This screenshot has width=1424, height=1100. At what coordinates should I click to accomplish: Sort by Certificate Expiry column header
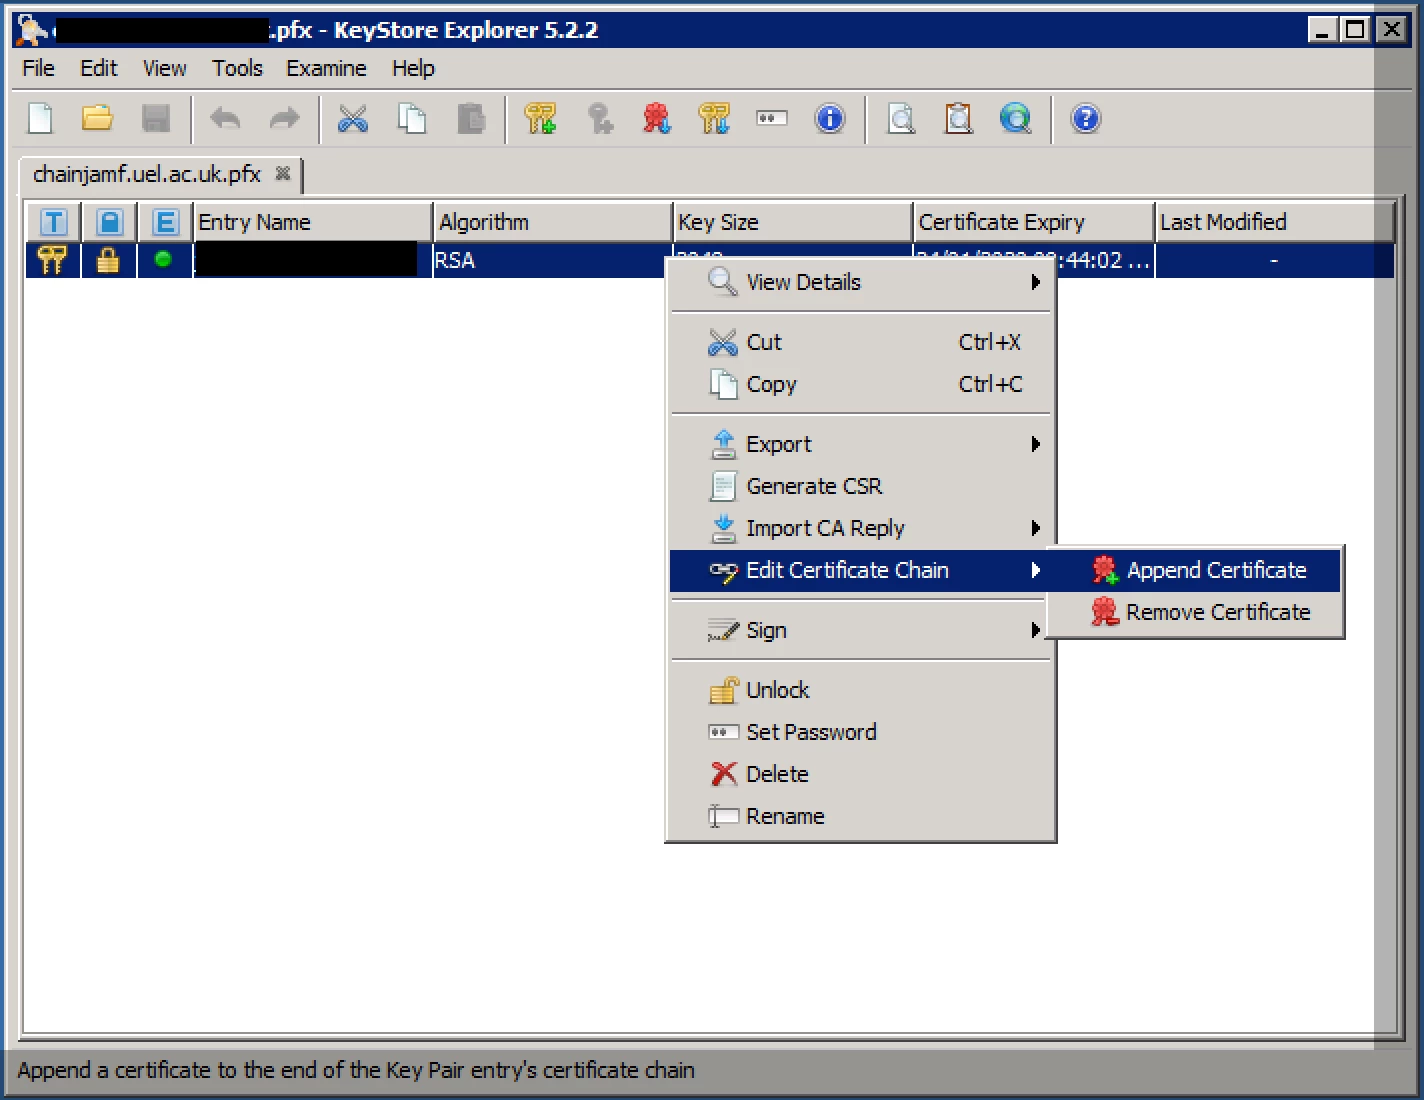tap(1033, 222)
